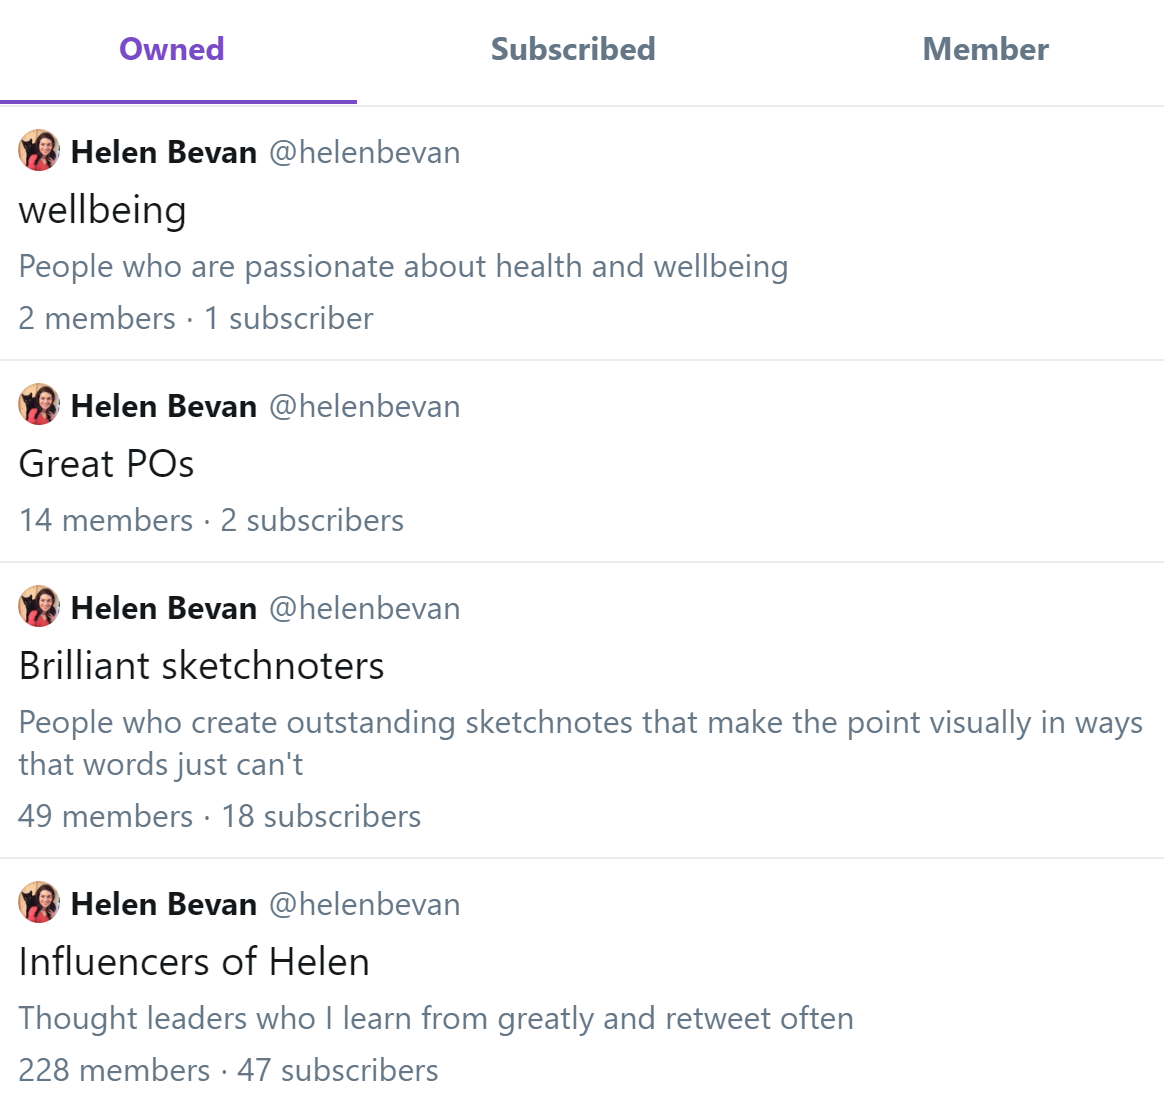Open the Influencers of Helen list
The image size is (1164, 1102).
[x=194, y=962]
